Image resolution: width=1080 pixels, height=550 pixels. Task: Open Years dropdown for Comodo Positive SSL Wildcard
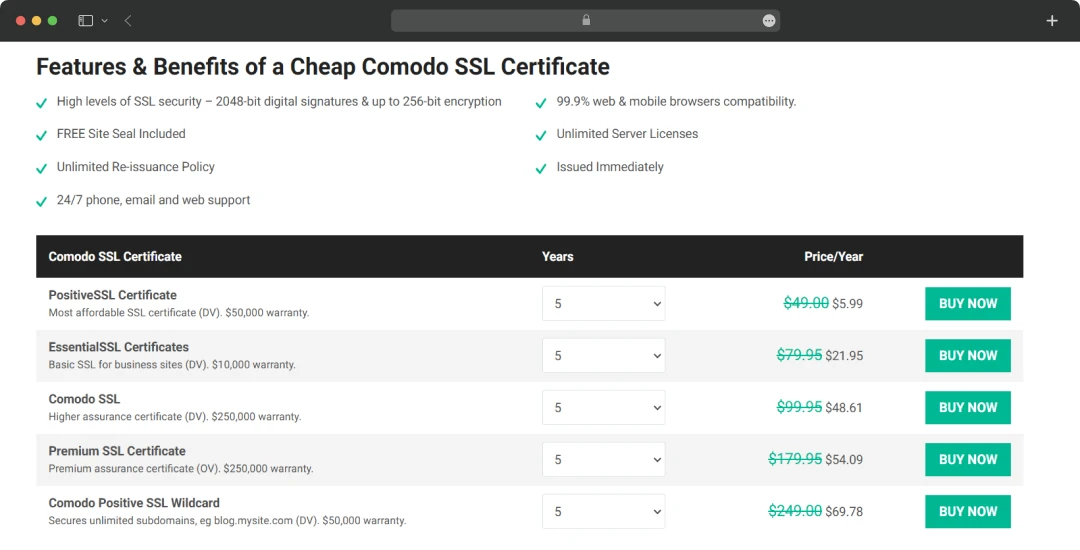tap(603, 511)
